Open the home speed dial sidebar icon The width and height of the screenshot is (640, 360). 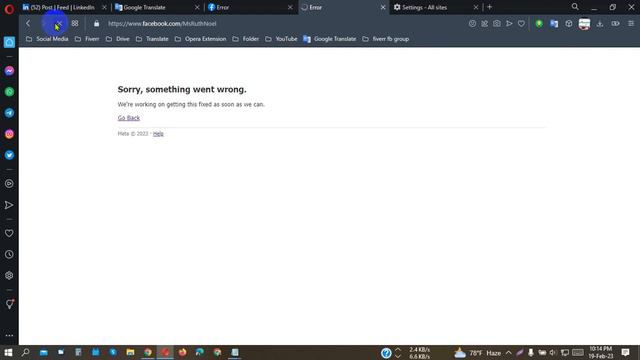tap(9, 42)
